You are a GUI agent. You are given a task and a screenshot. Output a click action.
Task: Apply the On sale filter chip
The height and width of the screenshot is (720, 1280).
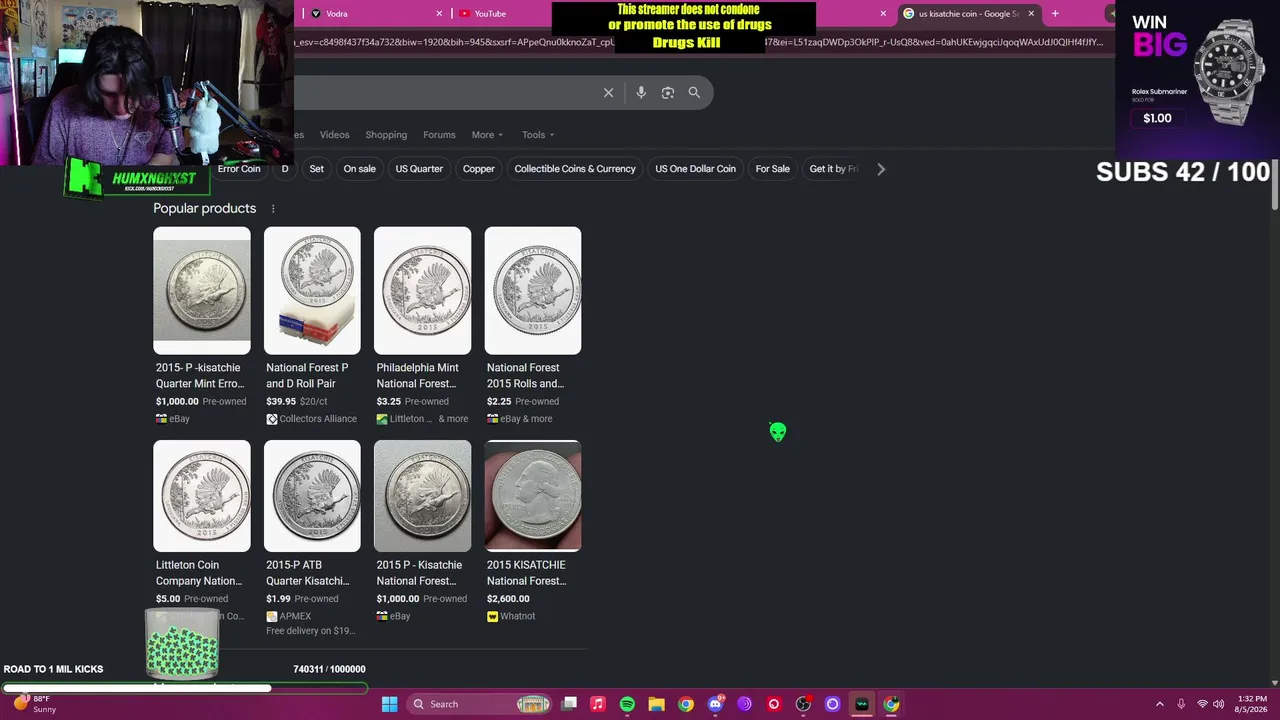(x=360, y=169)
